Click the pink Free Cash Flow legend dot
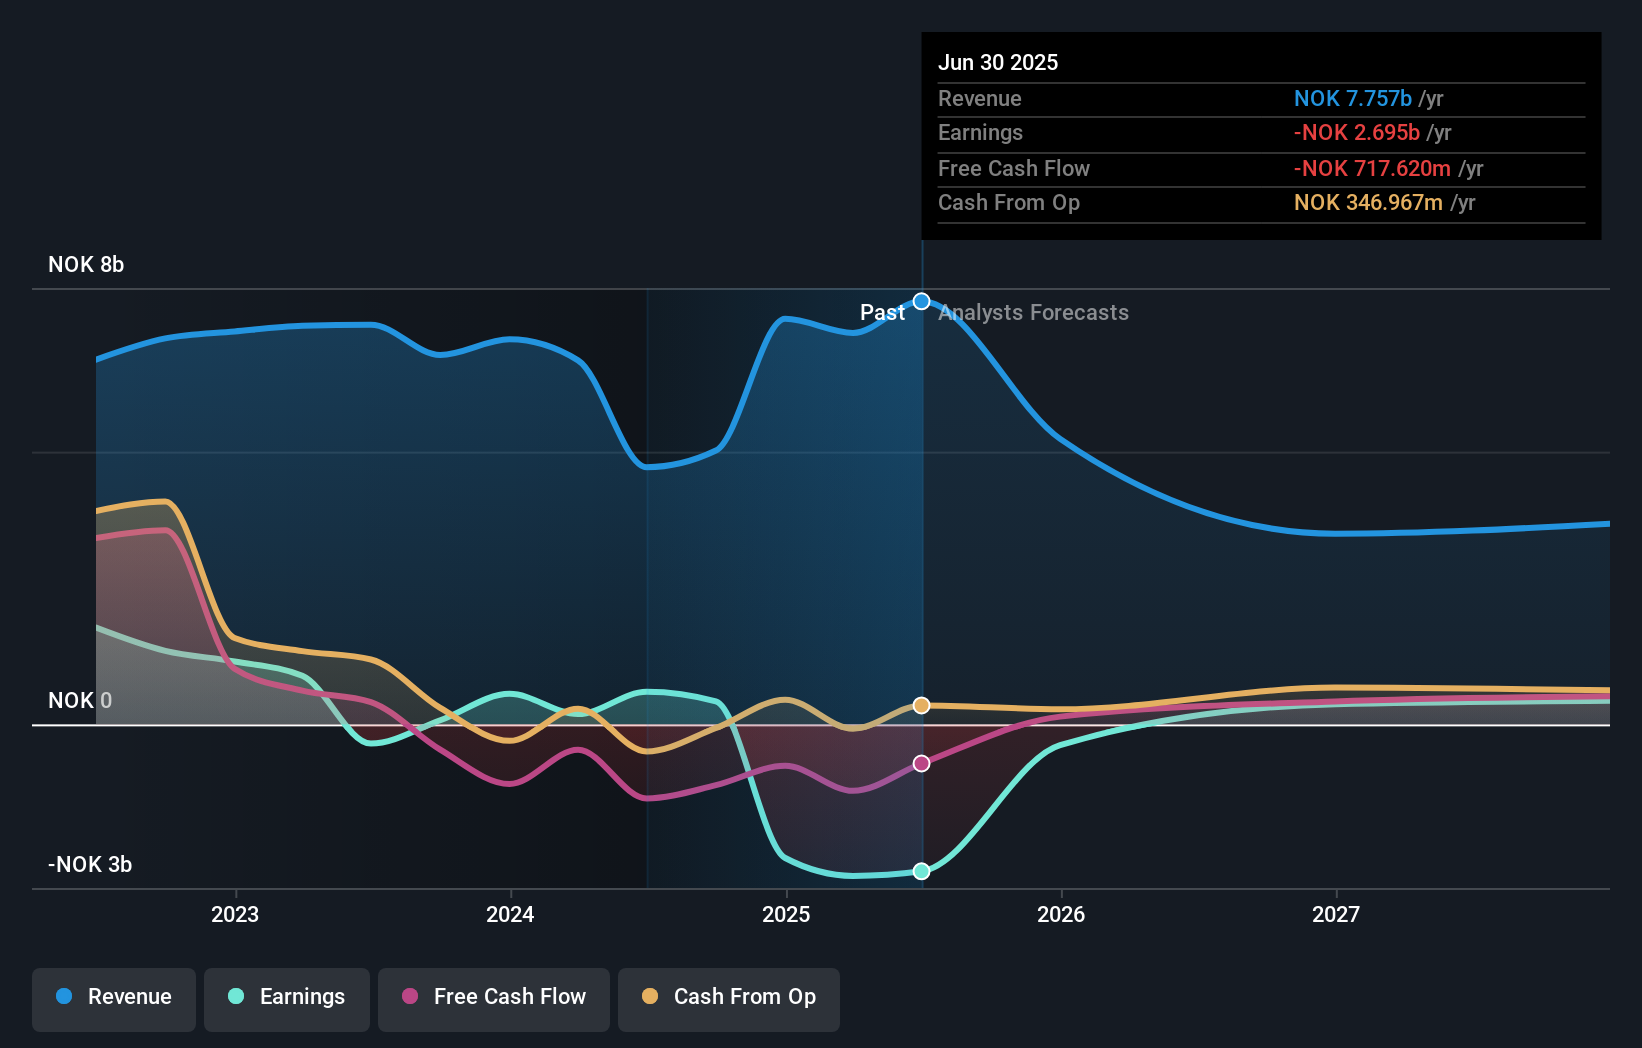 (x=408, y=997)
